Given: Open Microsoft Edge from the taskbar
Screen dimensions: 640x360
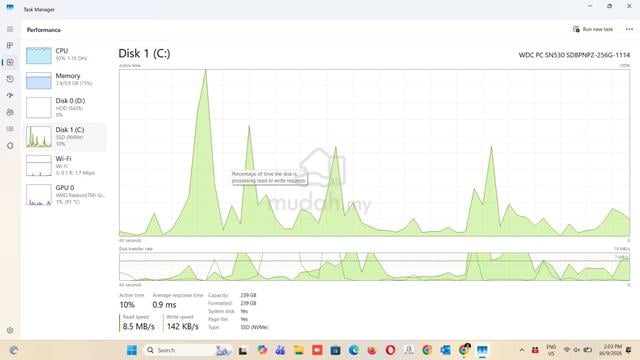Looking at the screenshot, I should click(x=354, y=350).
